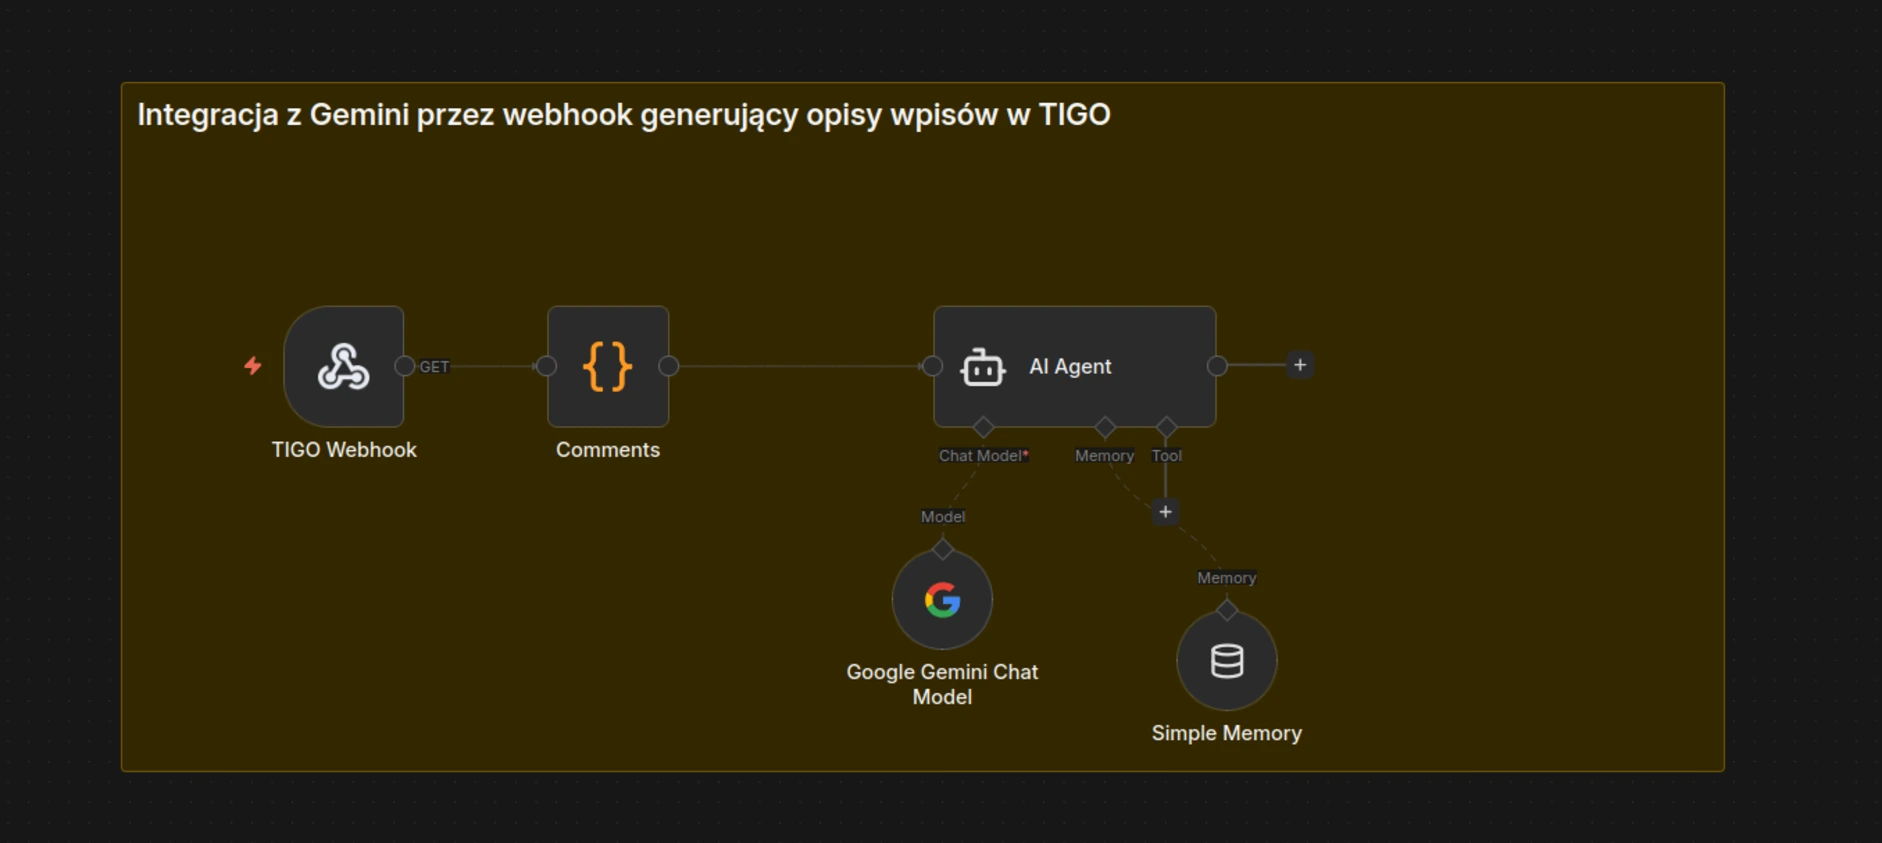The height and width of the screenshot is (843, 1882).
Task: Click the Chat Model connector diamond
Action: [983, 427]
